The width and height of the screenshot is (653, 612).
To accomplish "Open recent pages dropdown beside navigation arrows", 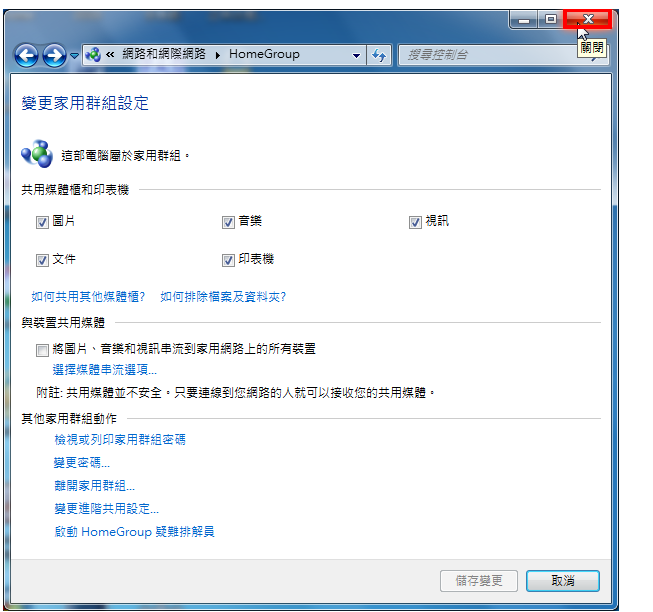I will [x=75, y=55].
